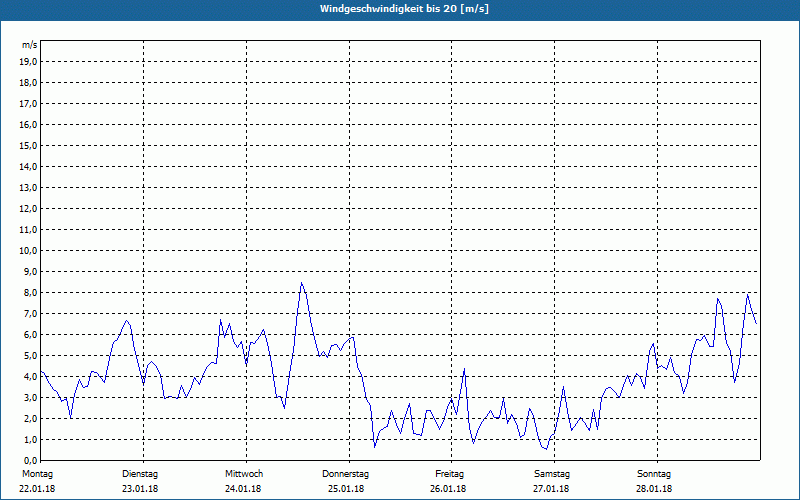Image resolution: width=800 pixels, height=500 pixels.
Task: Click the Freitag spike reaching above 4,0
Action: [464, 369]
